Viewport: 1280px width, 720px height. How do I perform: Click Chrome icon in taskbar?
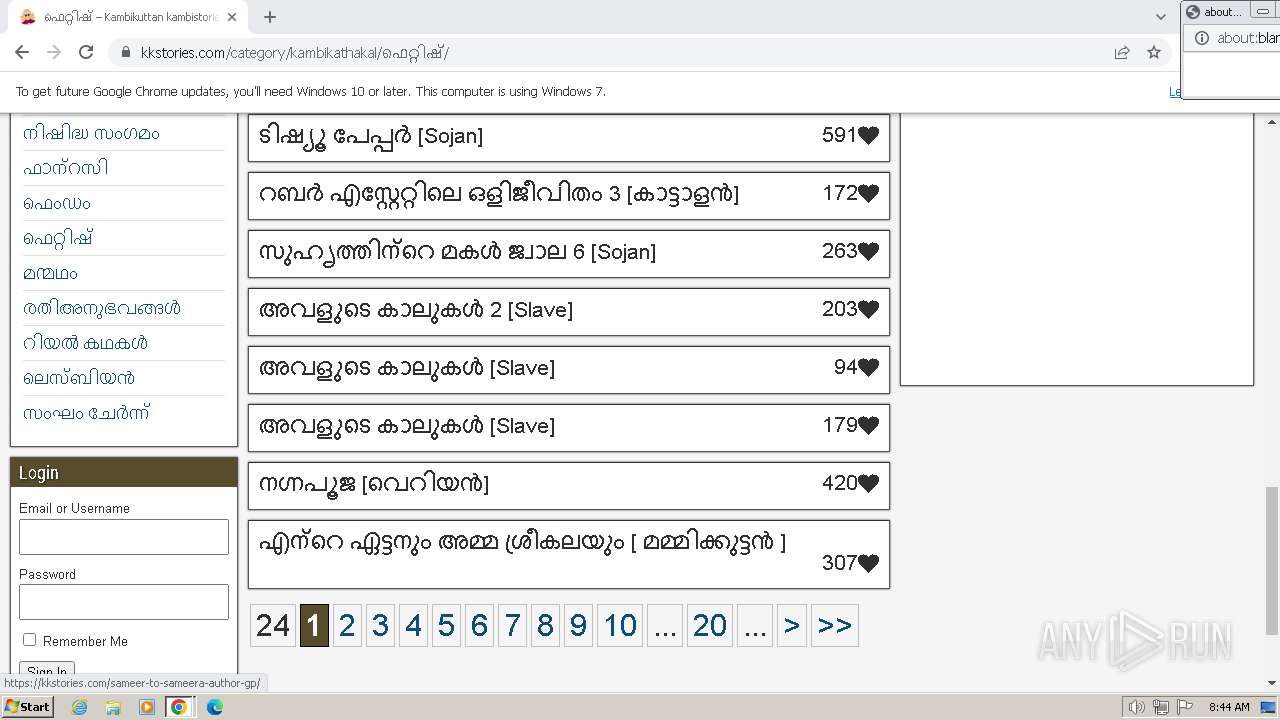179,707
